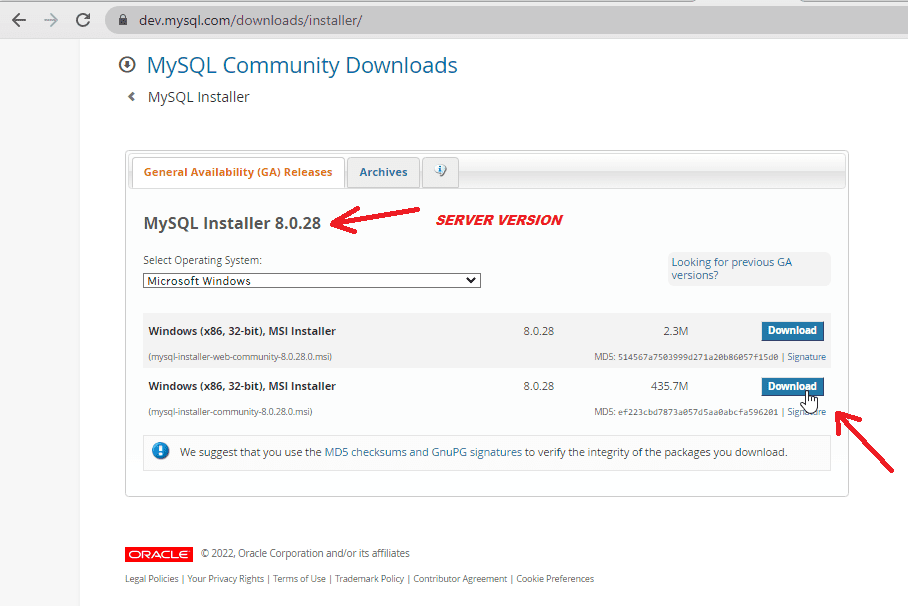Viewport: 908px width, 606px height.
Task: Open Looking for previous GA versions link
Action: (731, 268)
